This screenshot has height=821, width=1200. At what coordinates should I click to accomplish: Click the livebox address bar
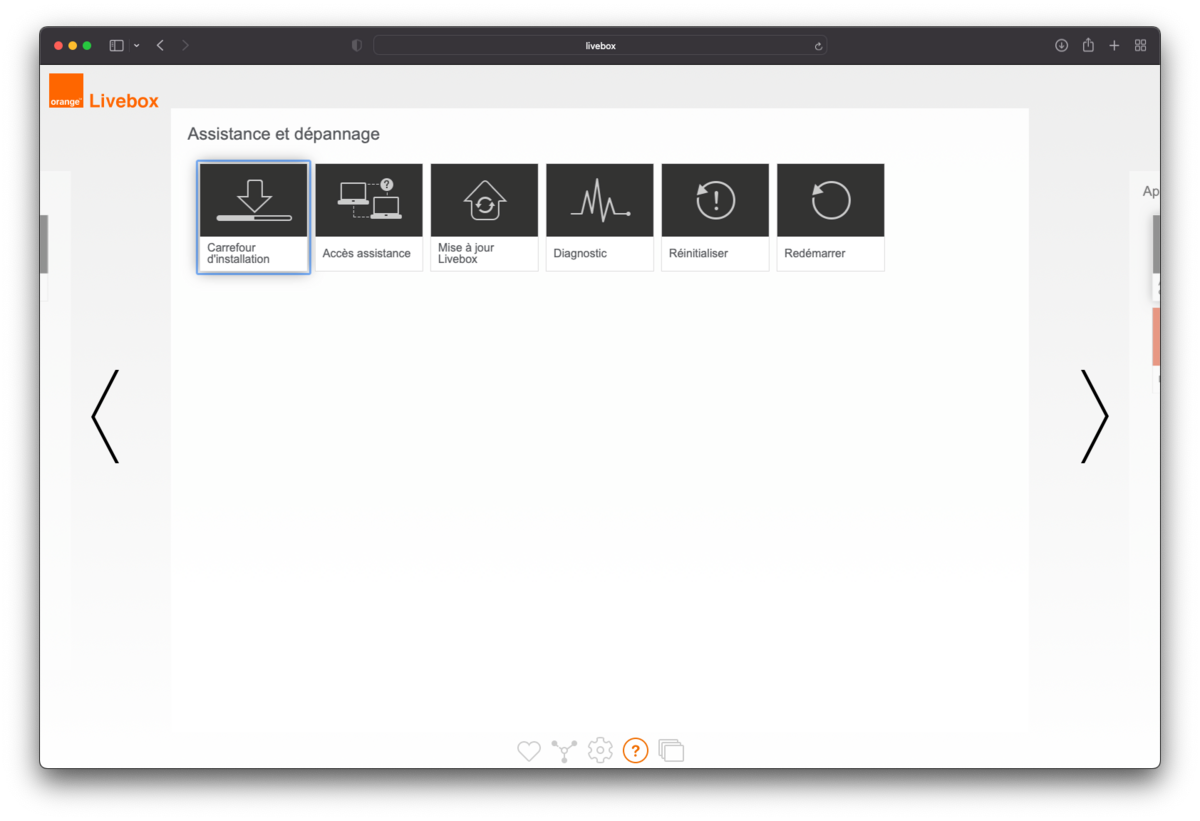click(600, 45)
